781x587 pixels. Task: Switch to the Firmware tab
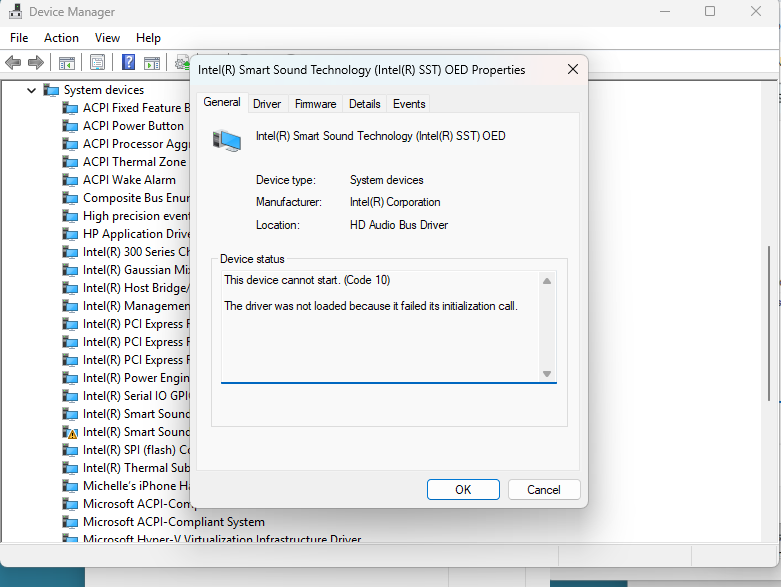coord(315,104)
